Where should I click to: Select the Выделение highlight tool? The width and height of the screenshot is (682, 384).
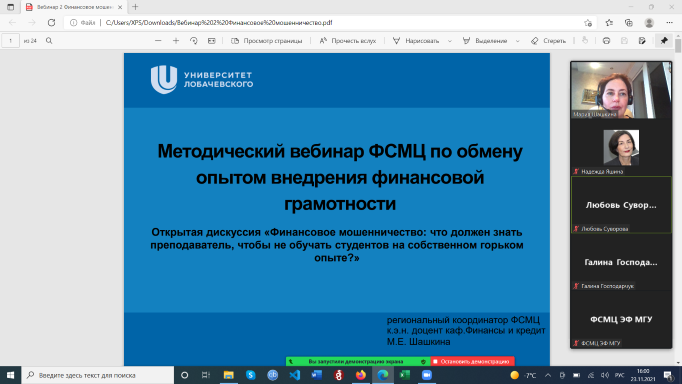pos(485,40)
